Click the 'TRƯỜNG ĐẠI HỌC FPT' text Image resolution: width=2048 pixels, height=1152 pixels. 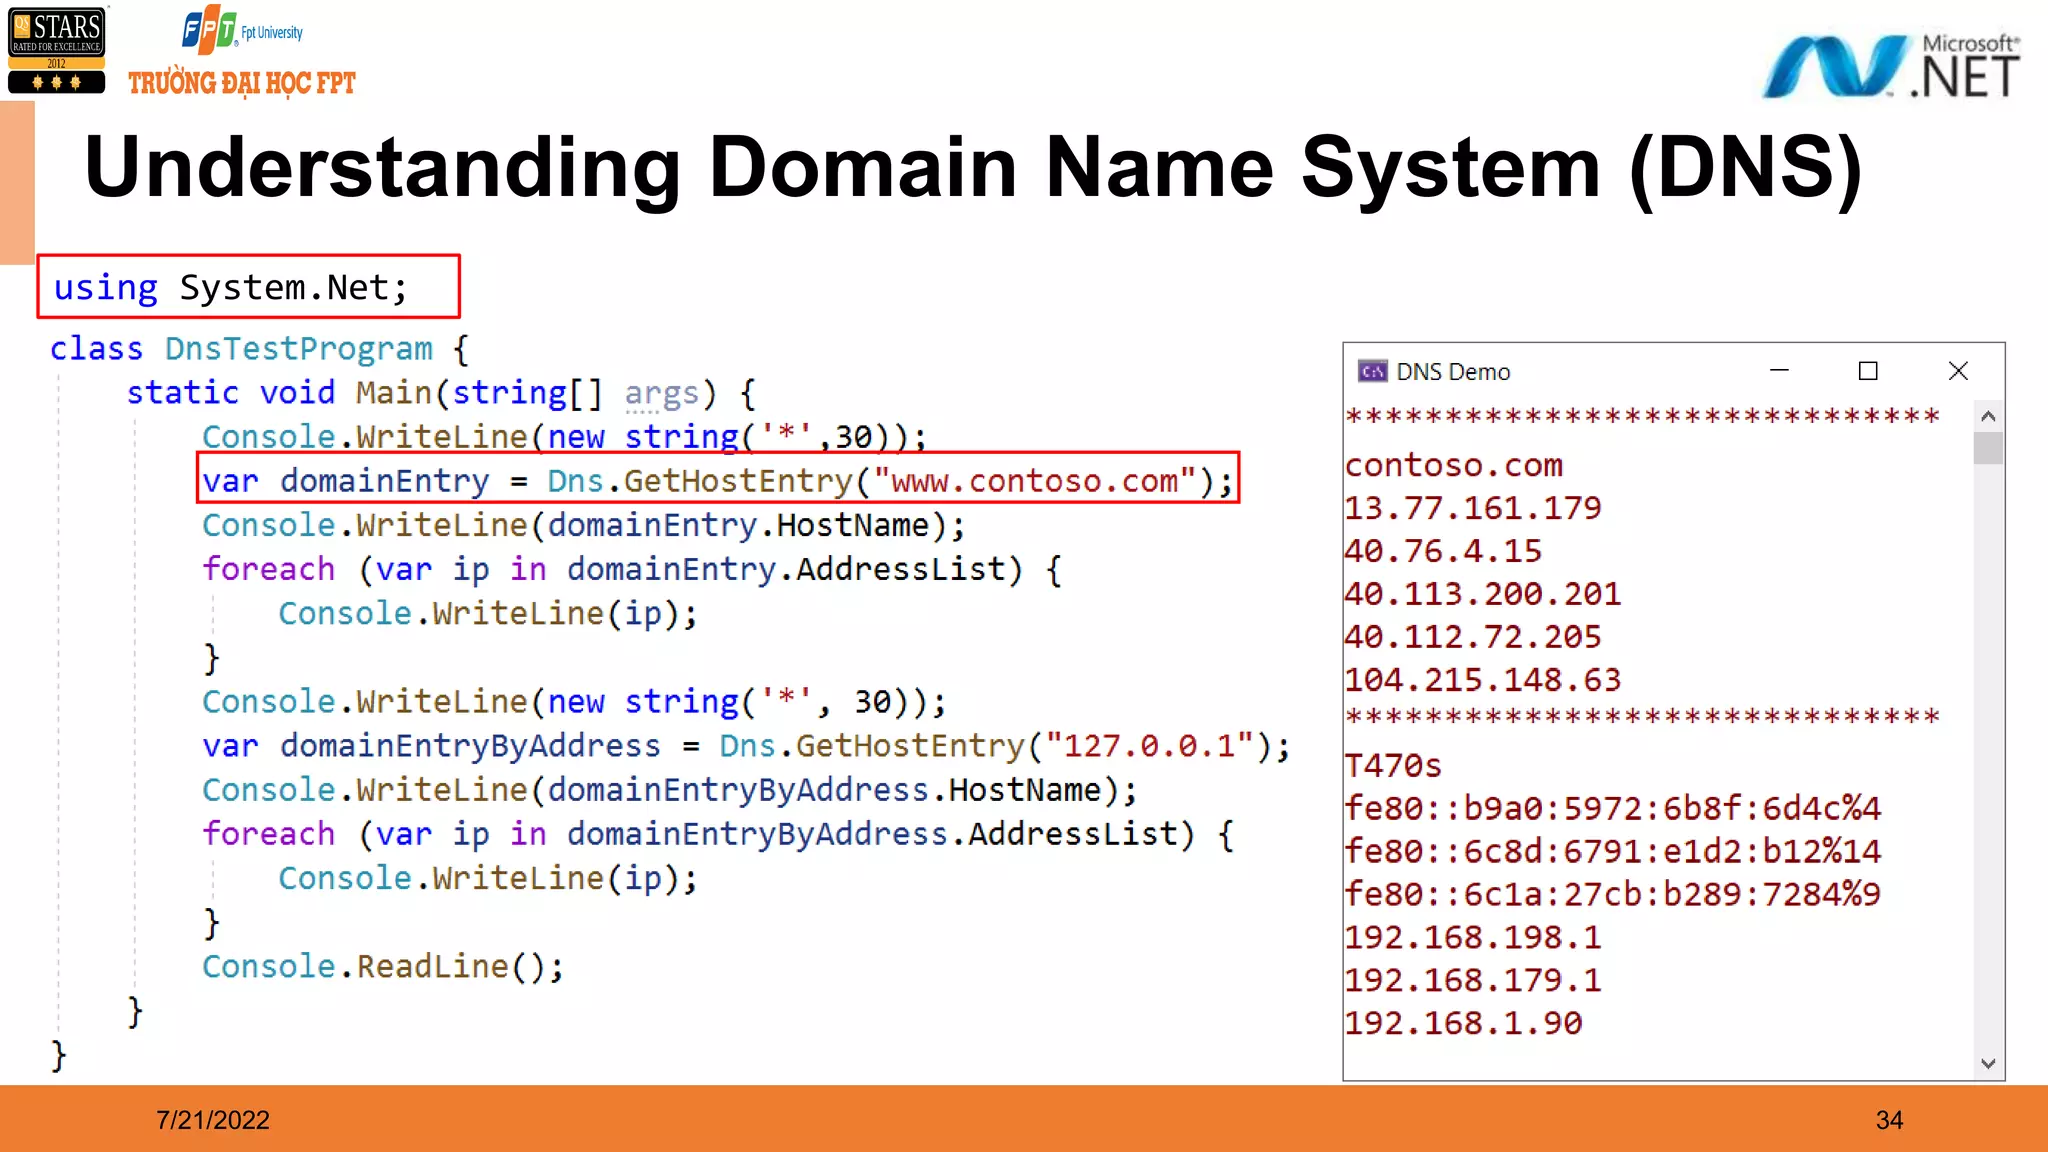(x=242, y=82)
